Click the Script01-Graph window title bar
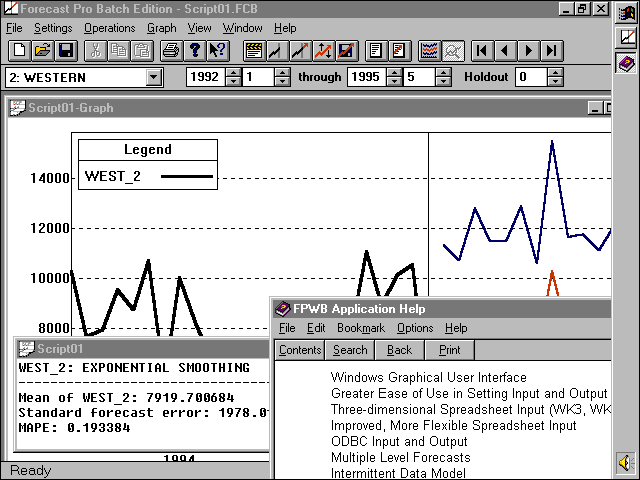This screenshot has height=480, width=640. 309,108
